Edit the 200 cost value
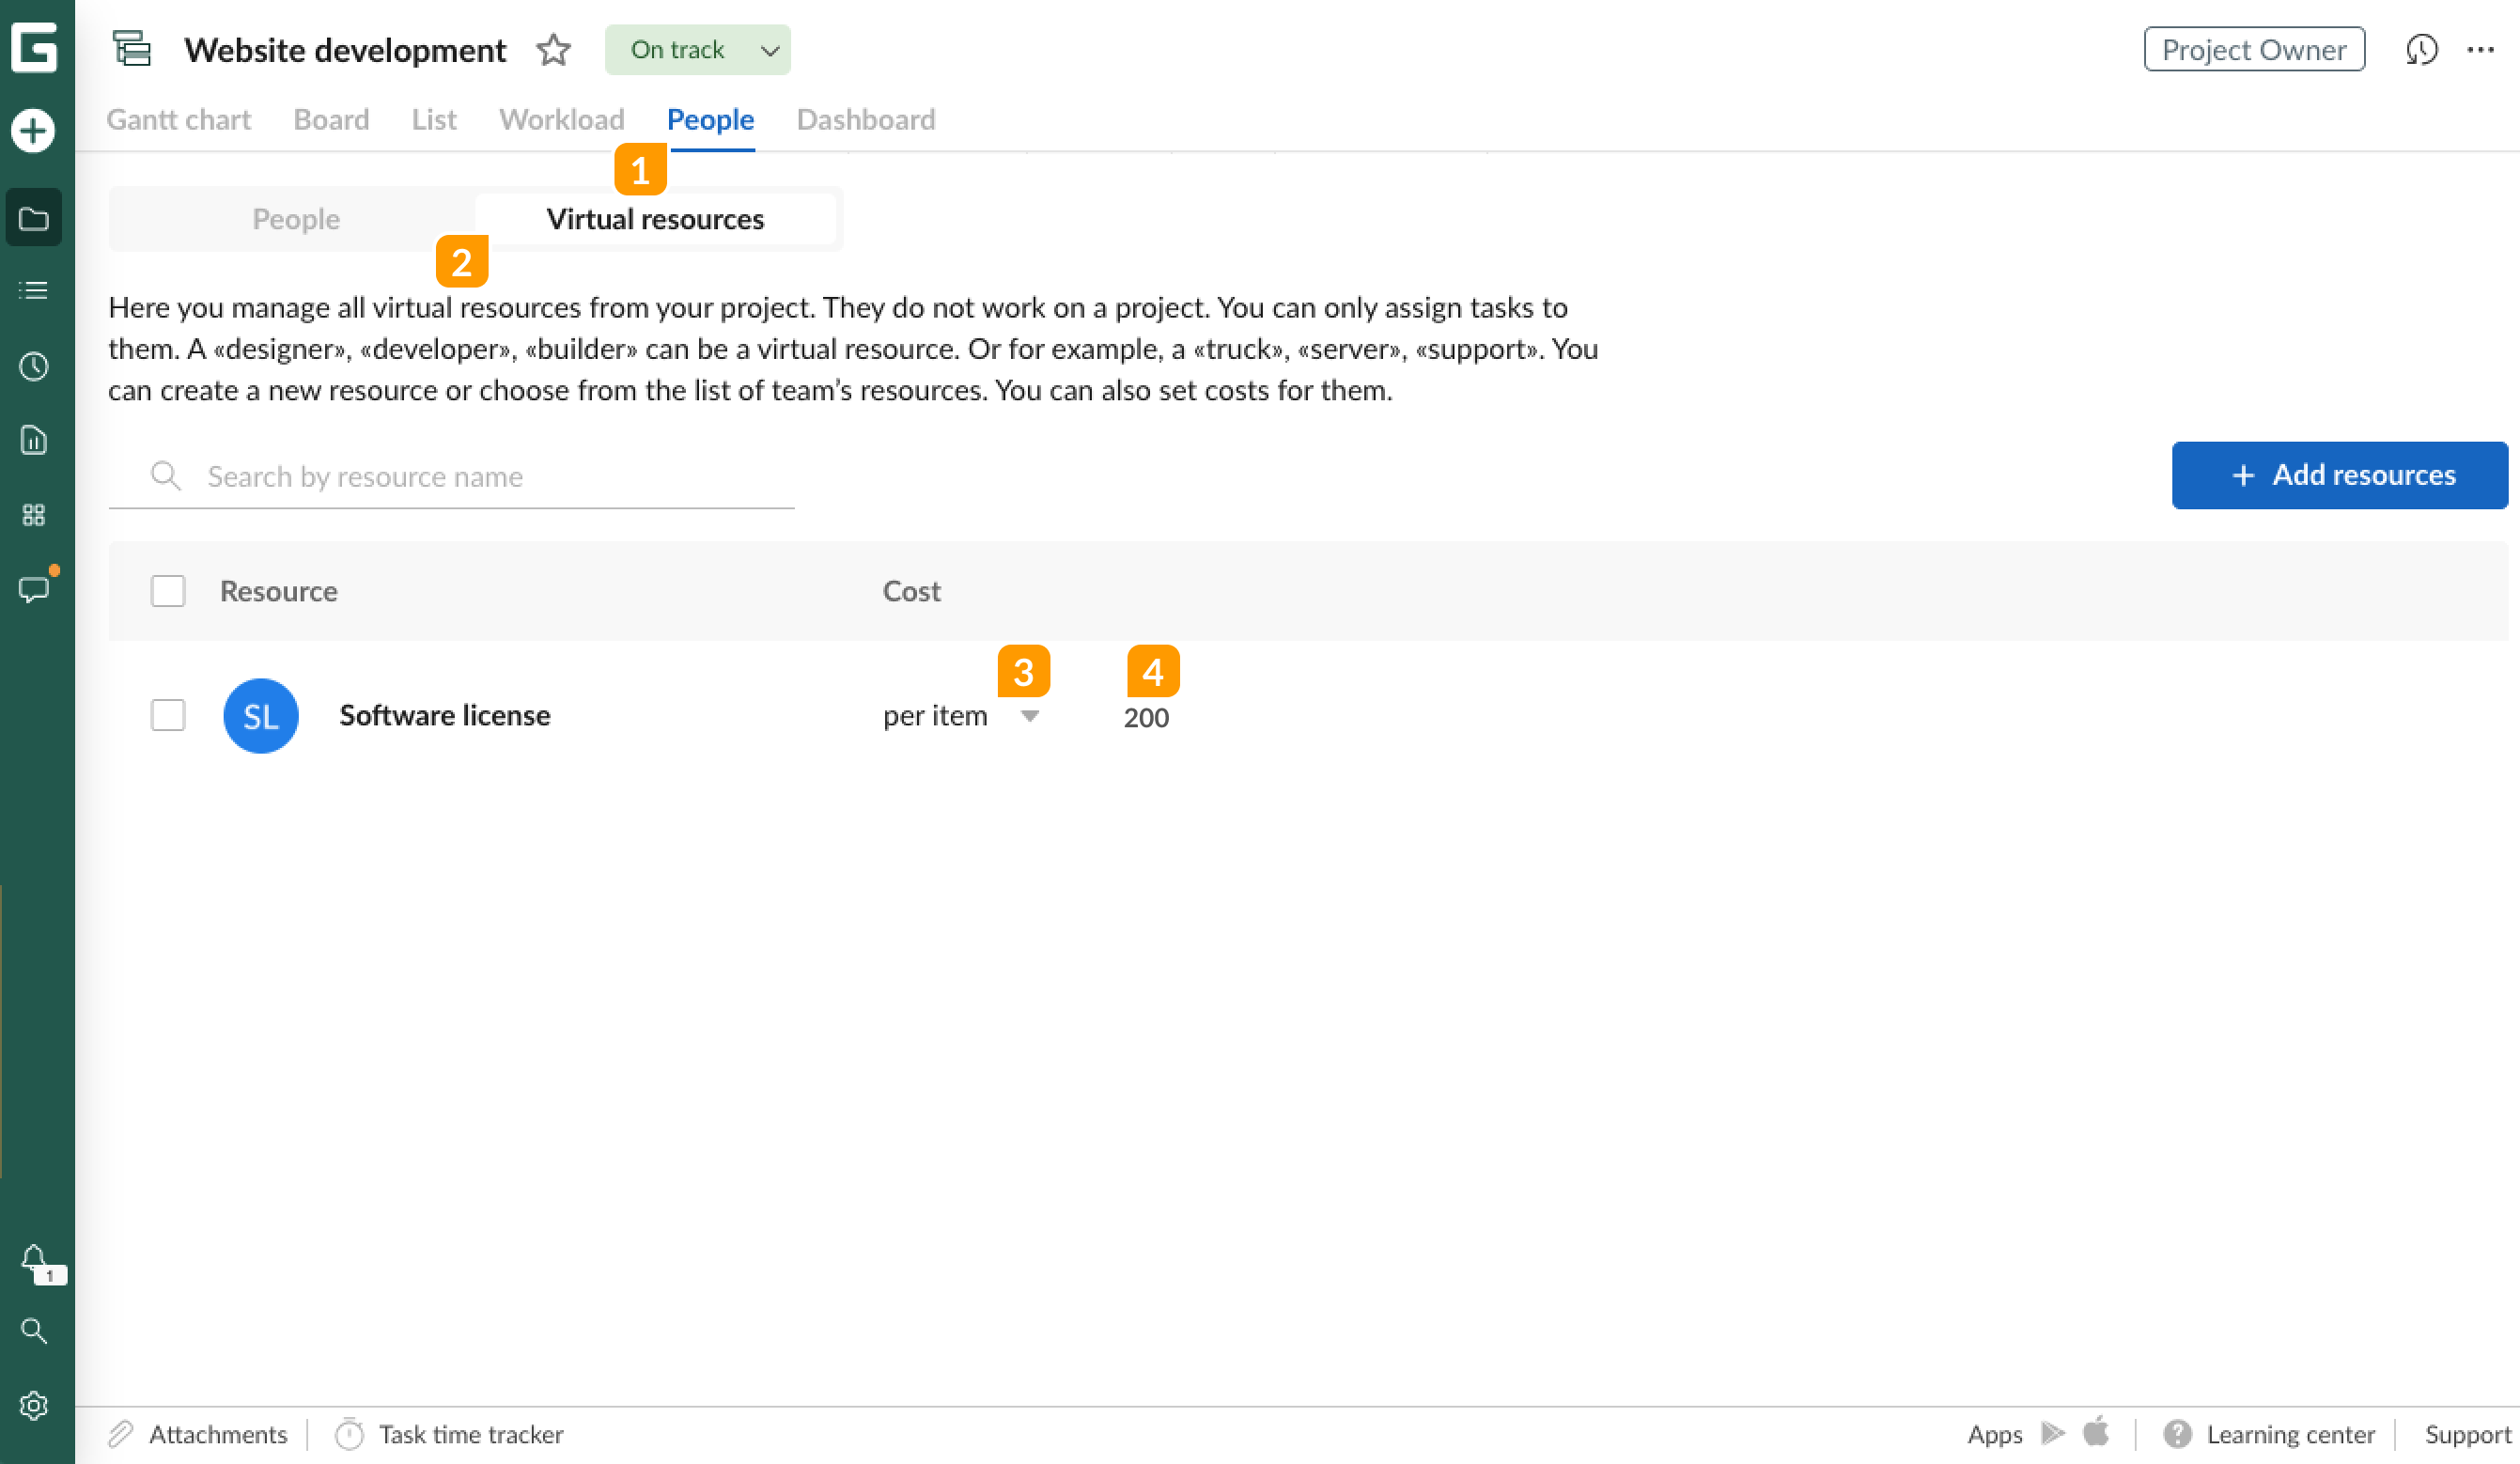This screenshot has width=2520, height=1464. point(1146,717)
